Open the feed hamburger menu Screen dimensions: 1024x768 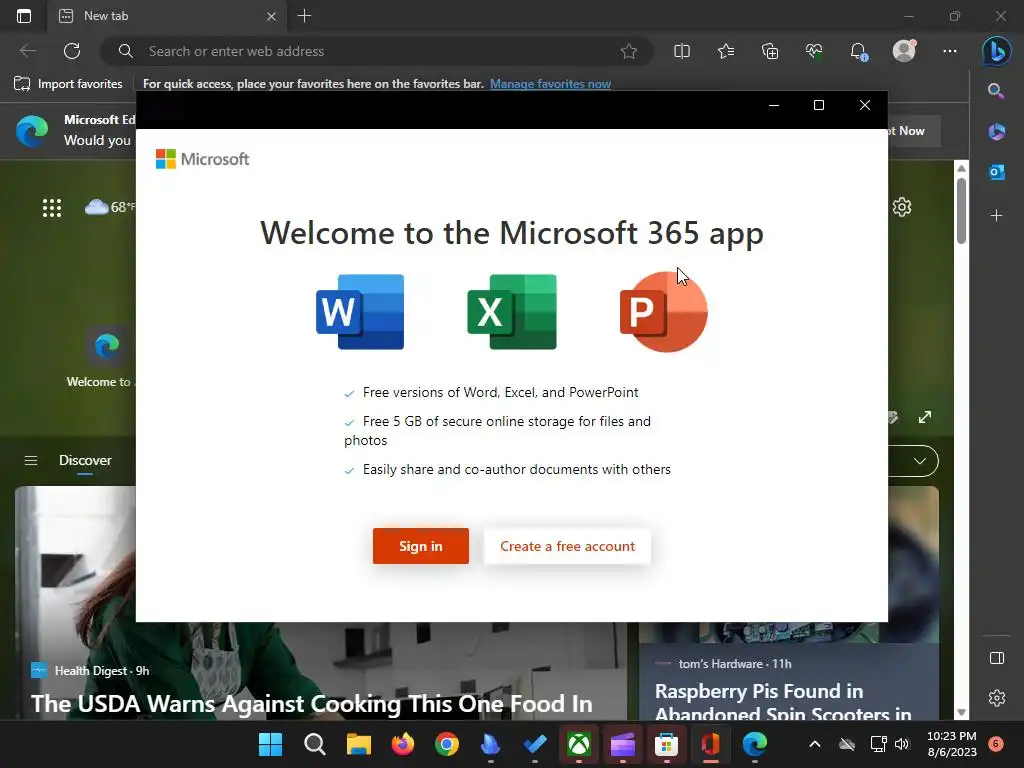(x=31, y=460)
